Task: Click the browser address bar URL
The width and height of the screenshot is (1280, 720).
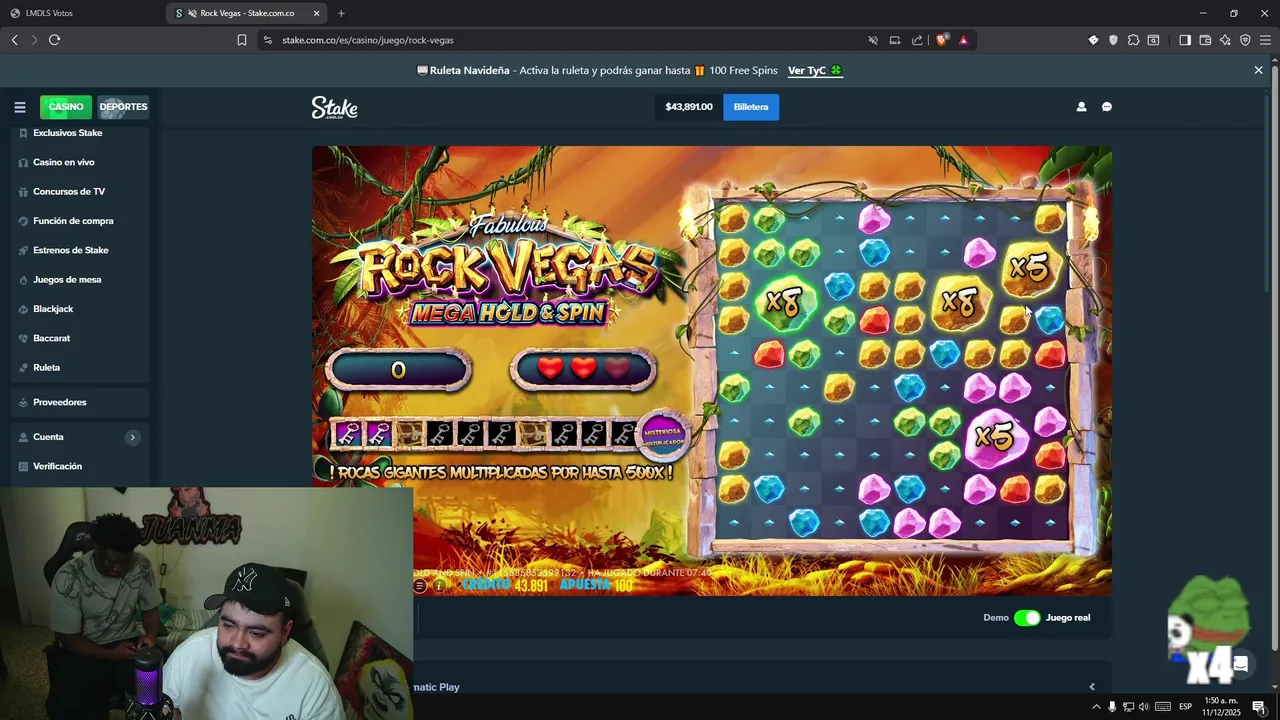Action: coord(368,40)
